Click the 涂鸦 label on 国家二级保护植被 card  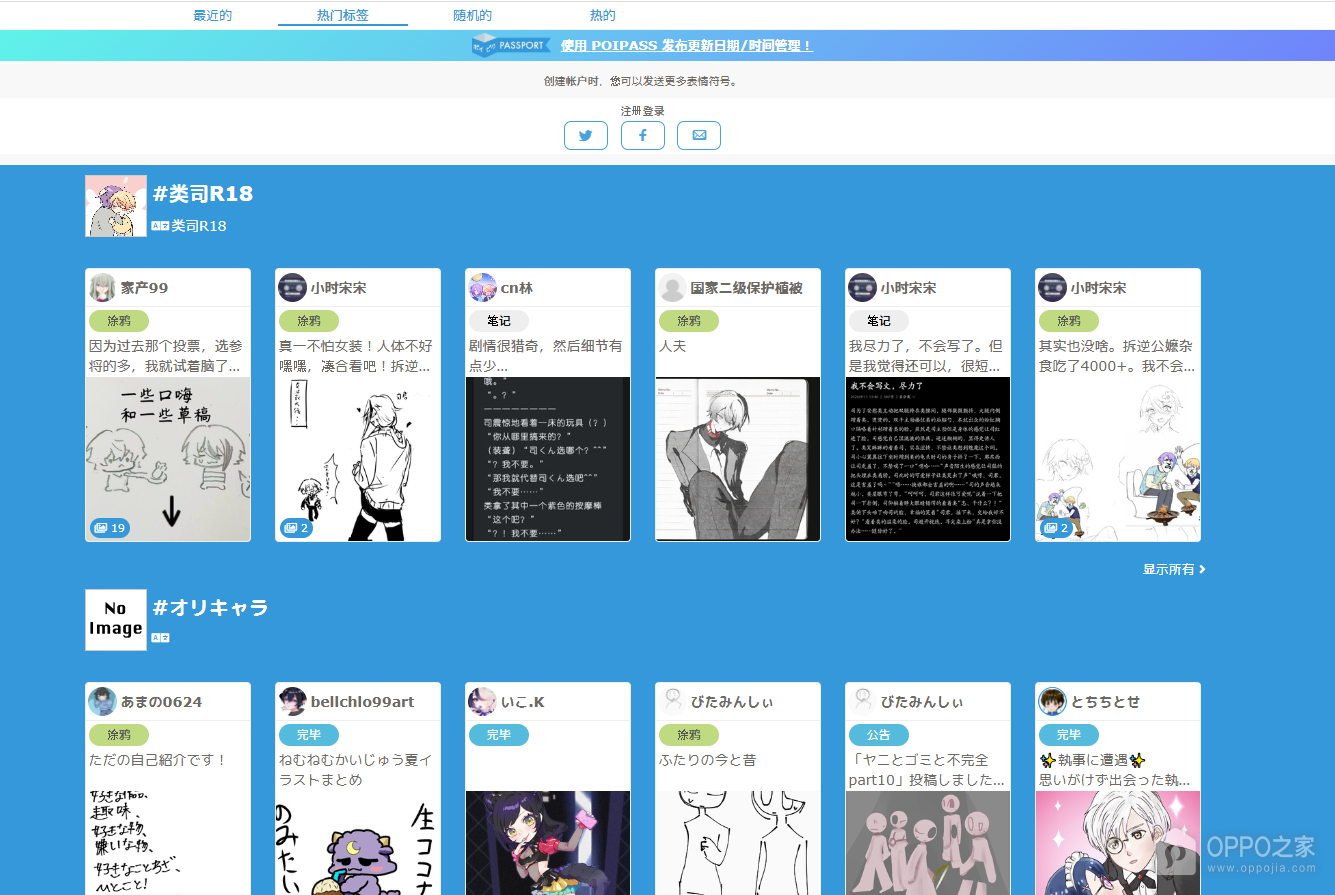coord(689,321)
